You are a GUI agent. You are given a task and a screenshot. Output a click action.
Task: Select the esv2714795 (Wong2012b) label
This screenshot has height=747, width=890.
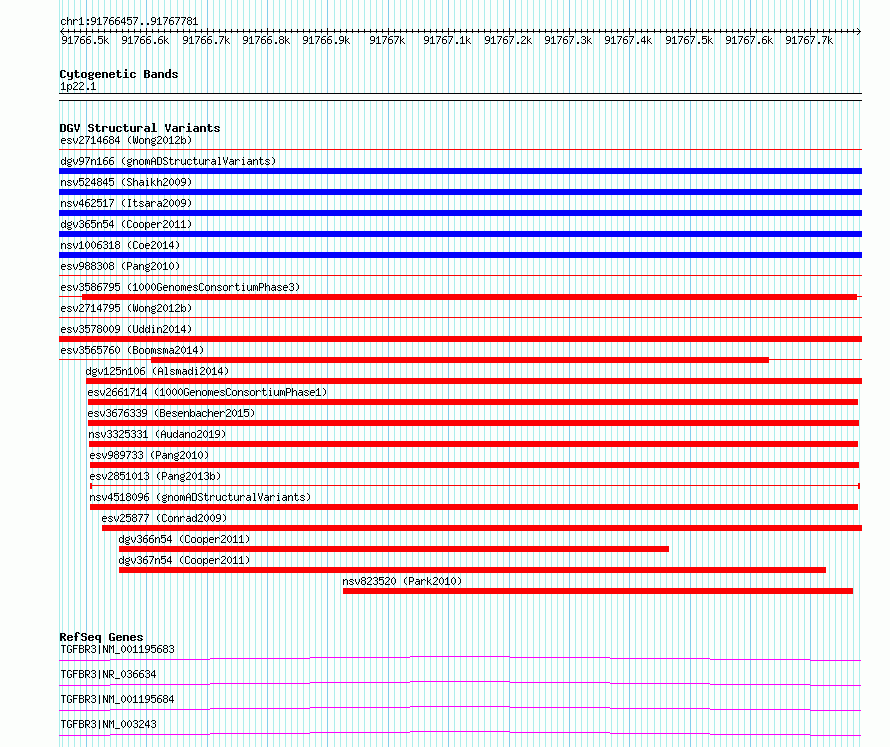pos(126,308)
